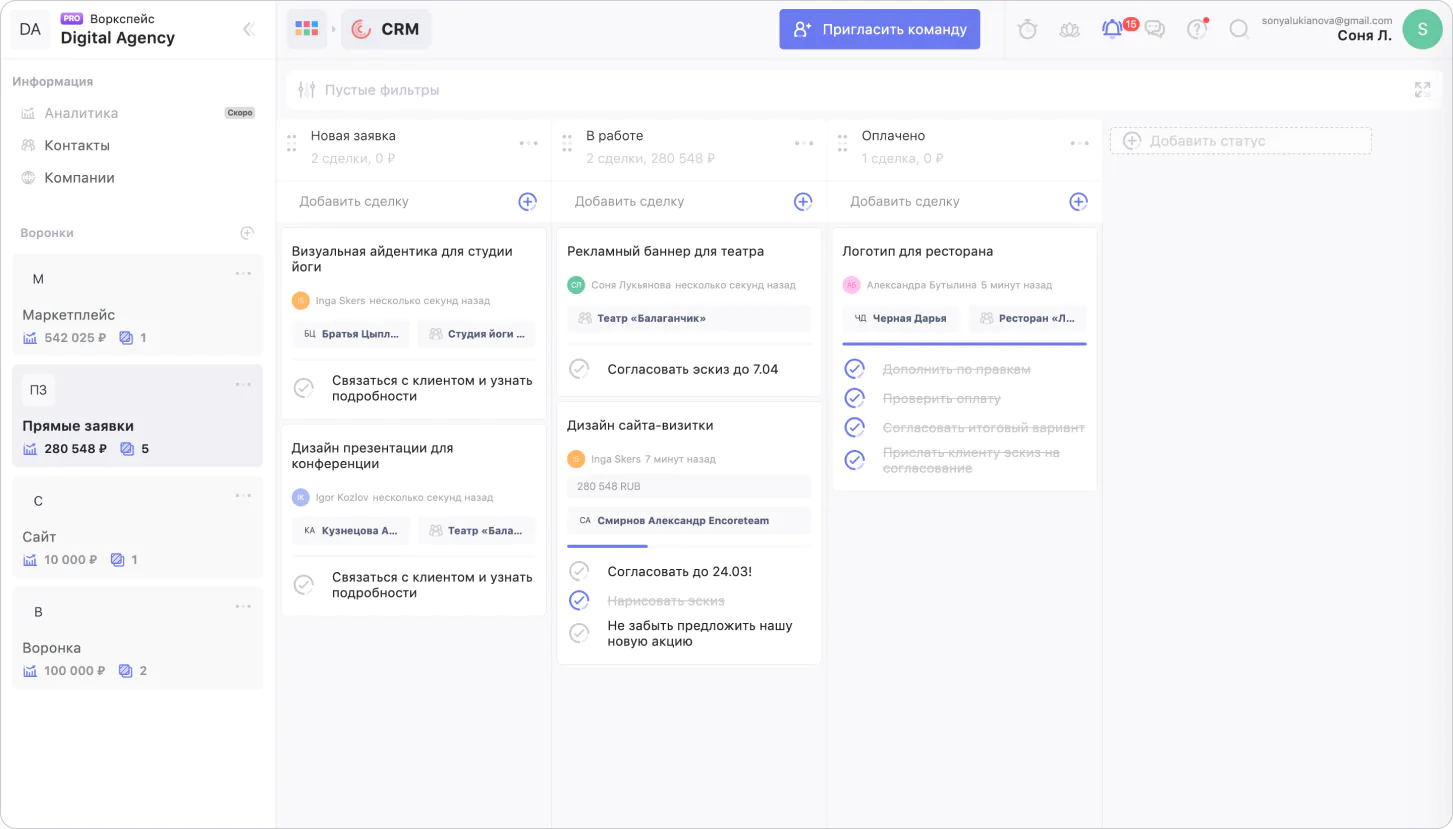
Task: Click DA workspace logo
Action: pos(30,29)
